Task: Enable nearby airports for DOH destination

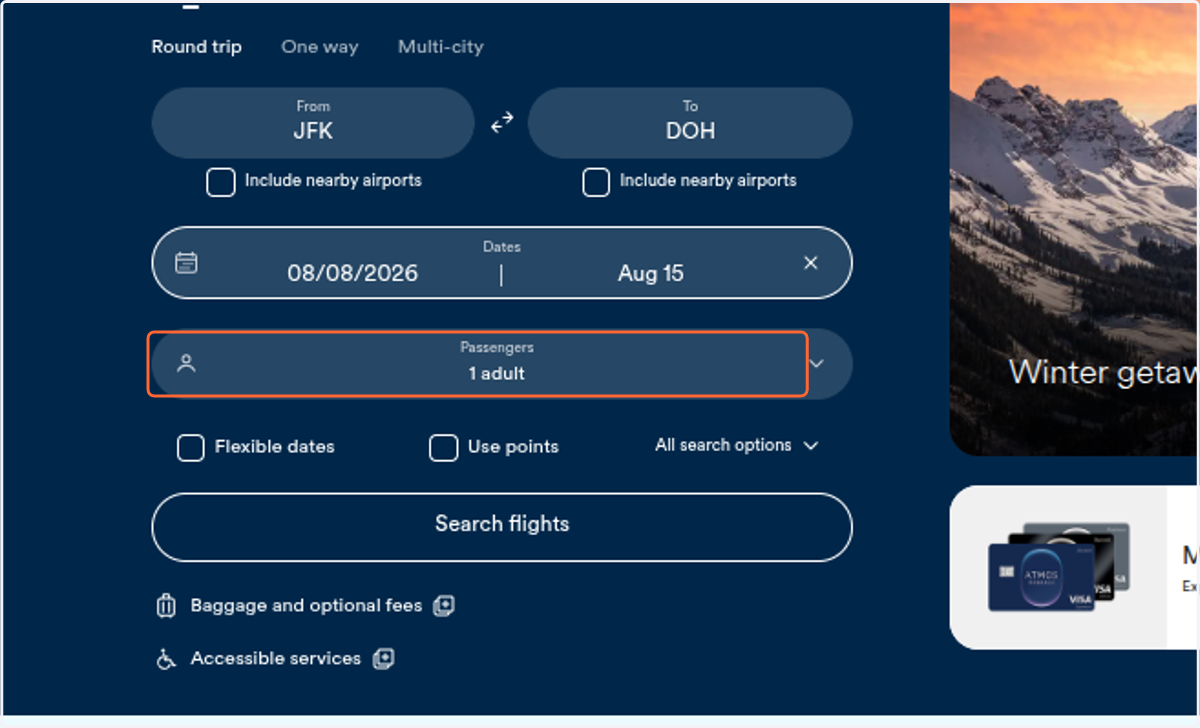Action: [x=596, y=182]
